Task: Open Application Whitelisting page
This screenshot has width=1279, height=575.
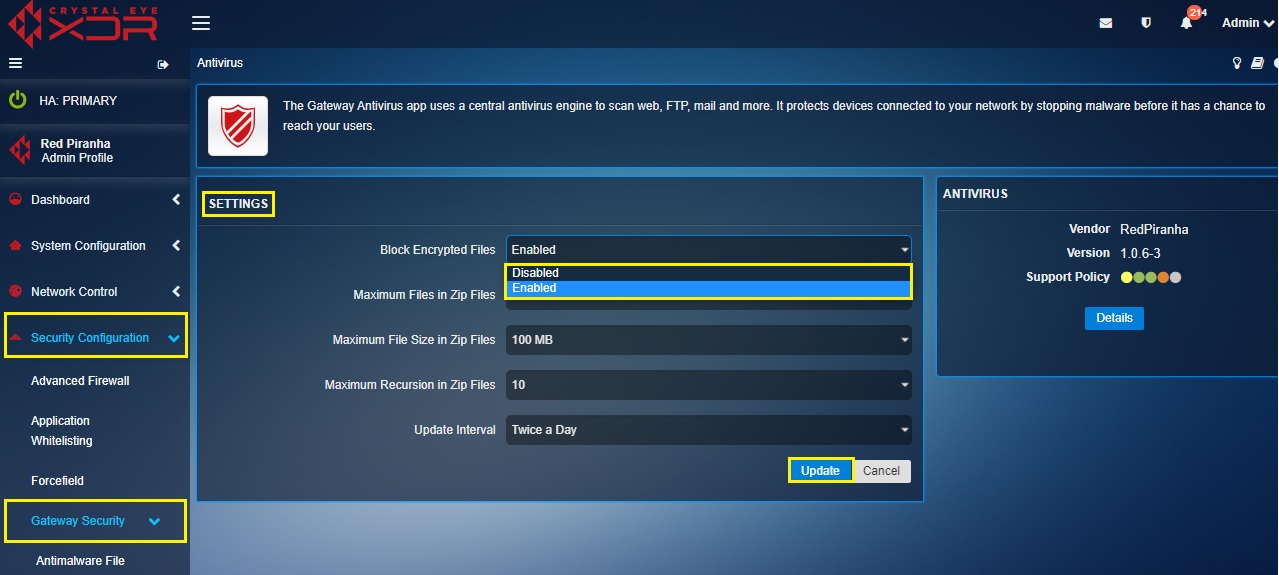Action: (61, 431)
